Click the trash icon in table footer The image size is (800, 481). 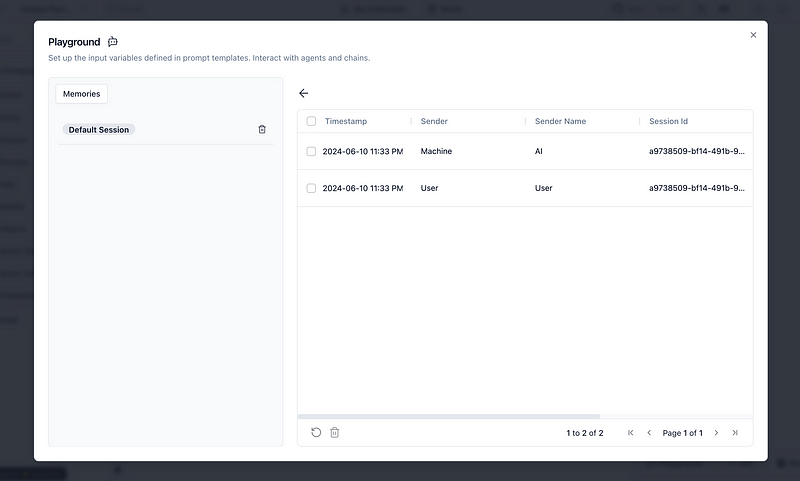pyautogui.click(x=335, y=432)
